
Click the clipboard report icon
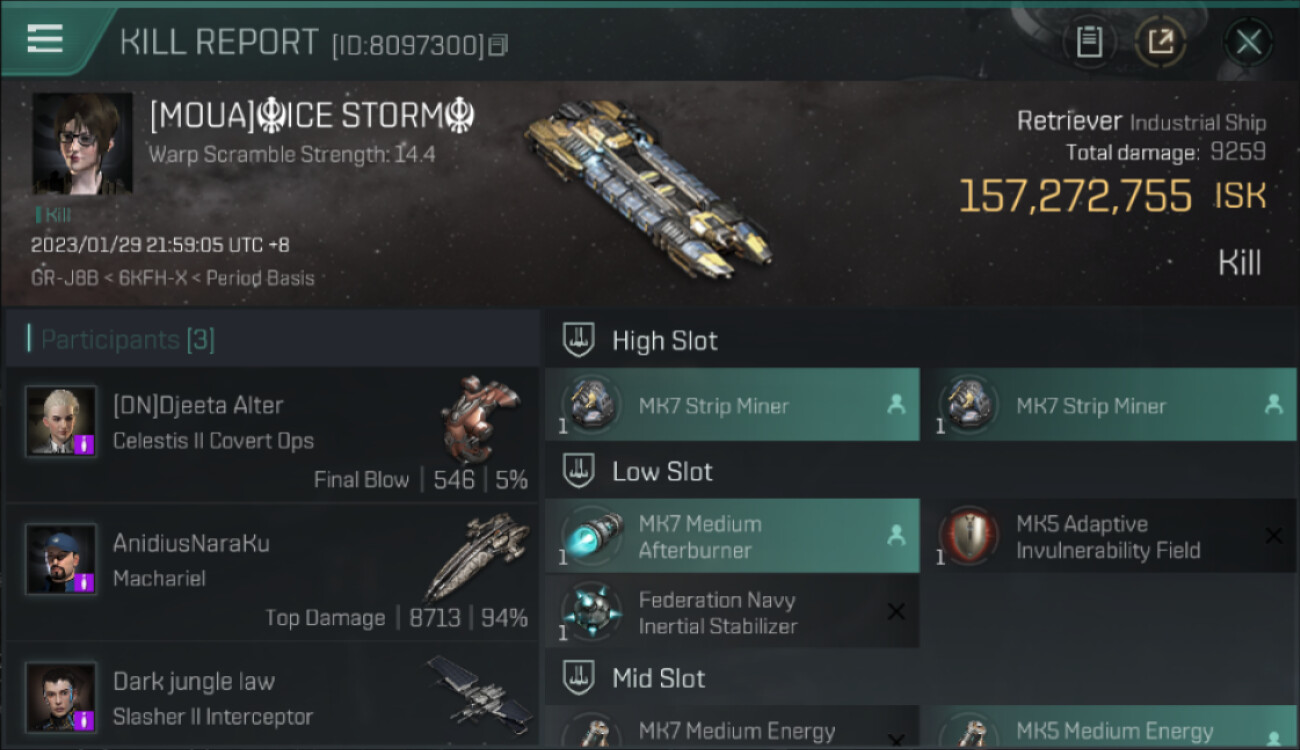1089,42
